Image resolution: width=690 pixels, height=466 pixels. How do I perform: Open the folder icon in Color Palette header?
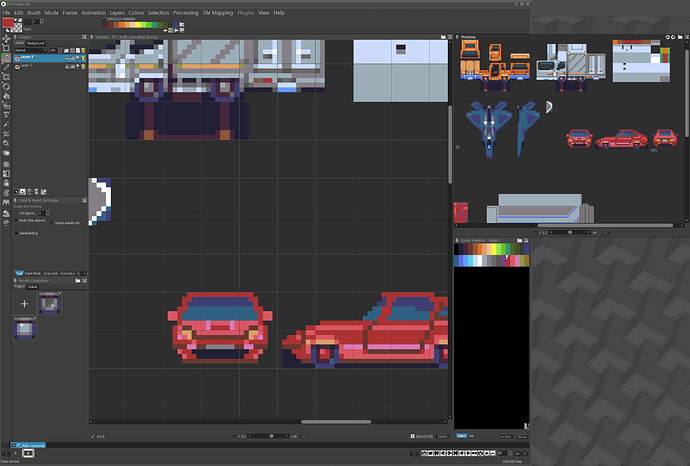pyautogui.click(x=520, y=240)
